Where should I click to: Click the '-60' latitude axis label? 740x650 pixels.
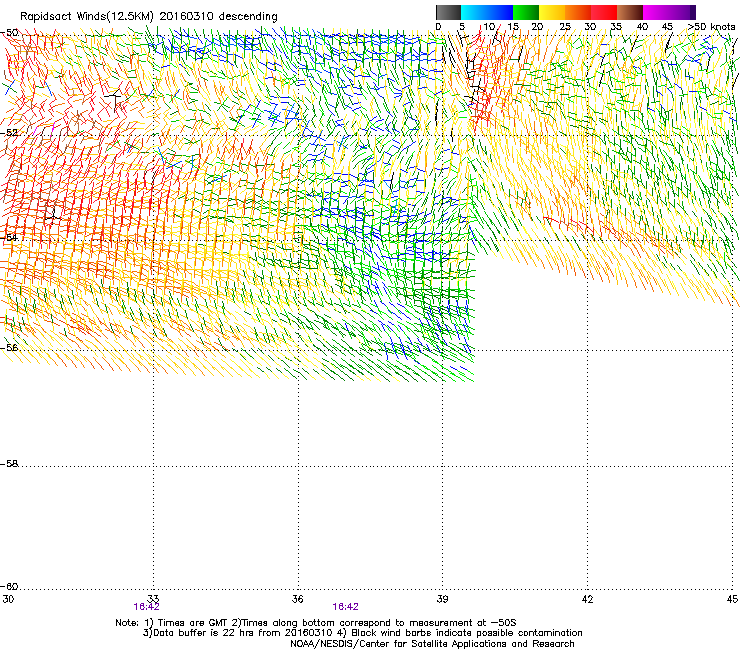[9, 587]
